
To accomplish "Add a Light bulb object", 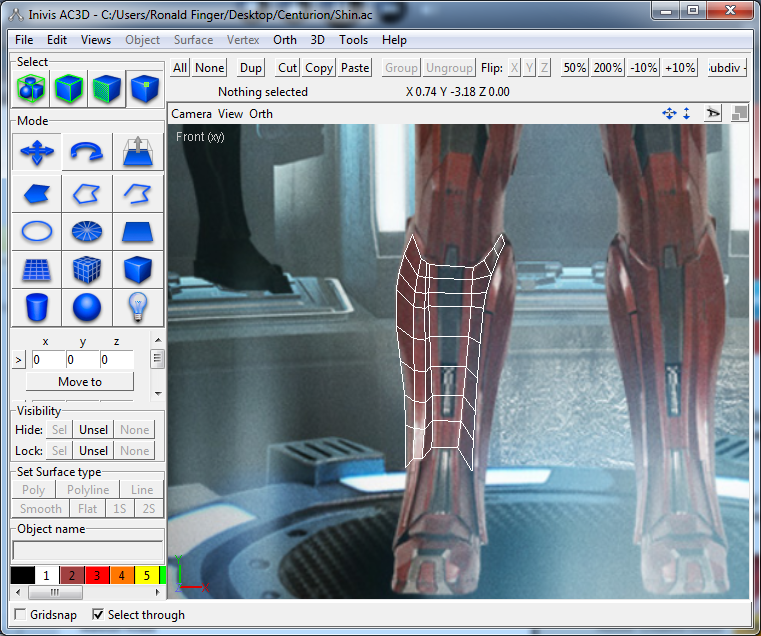I will [138, 307].
